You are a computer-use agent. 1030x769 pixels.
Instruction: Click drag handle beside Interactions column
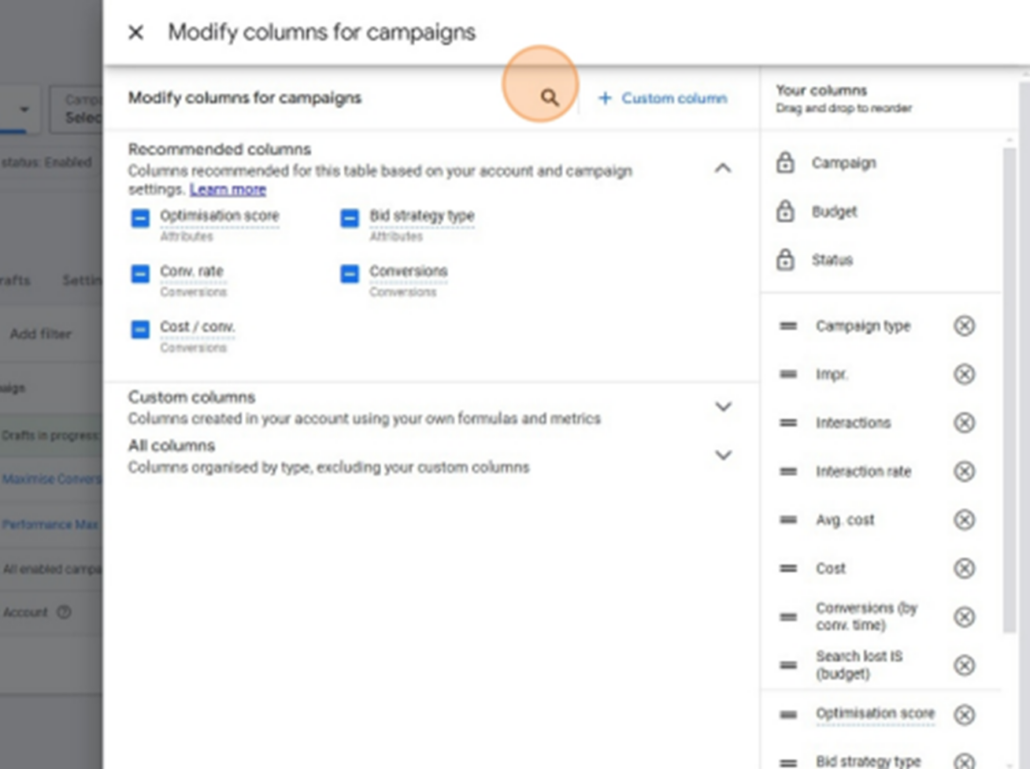[x=789, y=423]
